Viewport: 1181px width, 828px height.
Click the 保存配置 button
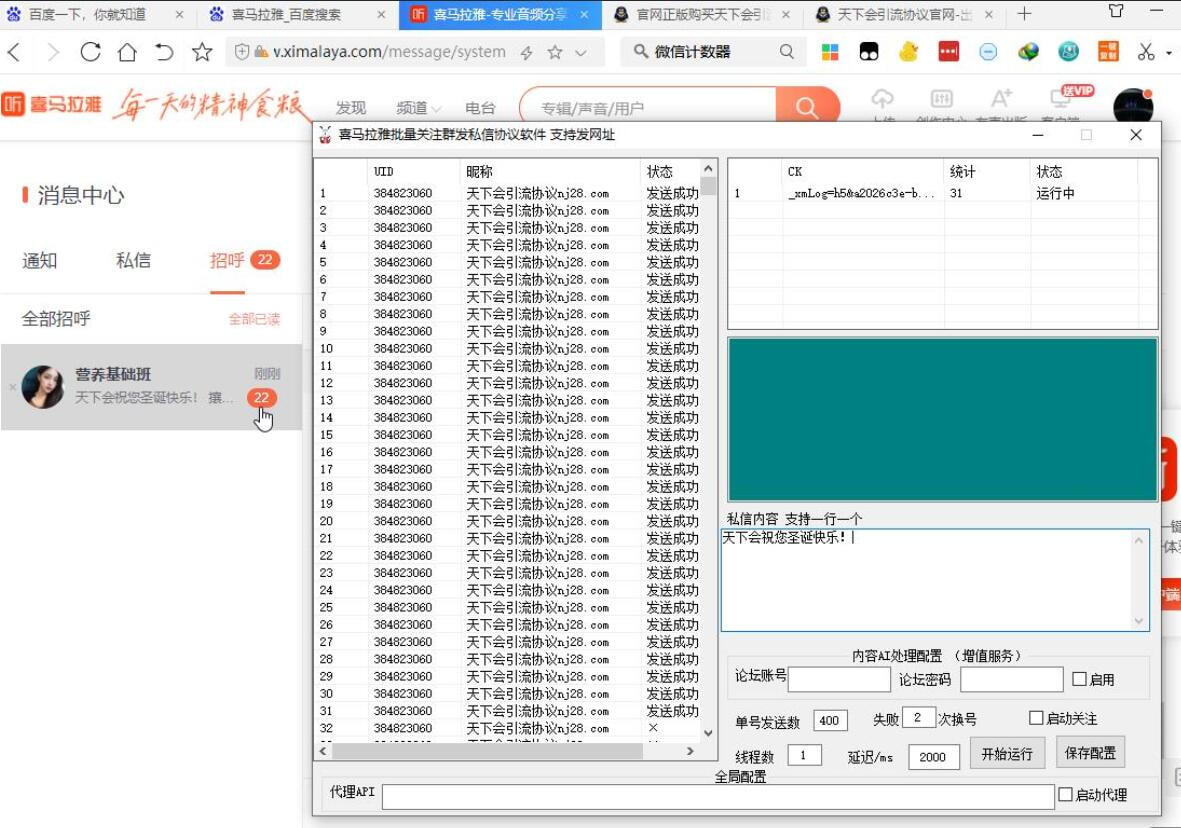point(1090,753)
